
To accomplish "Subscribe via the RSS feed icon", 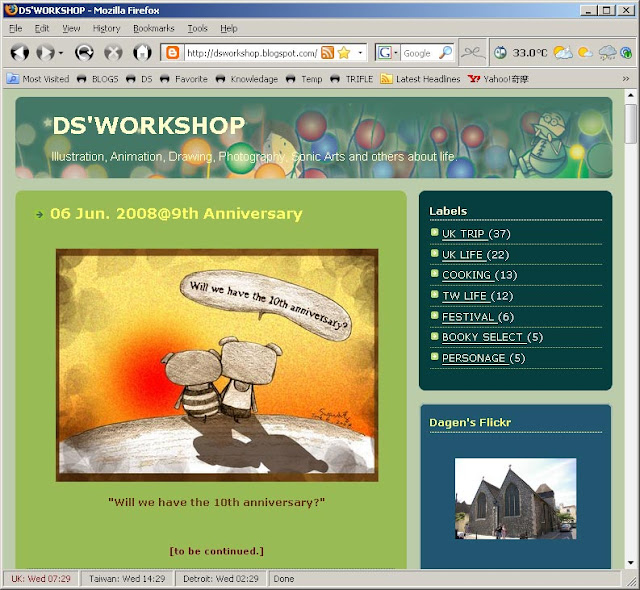I will pos(327,53).
